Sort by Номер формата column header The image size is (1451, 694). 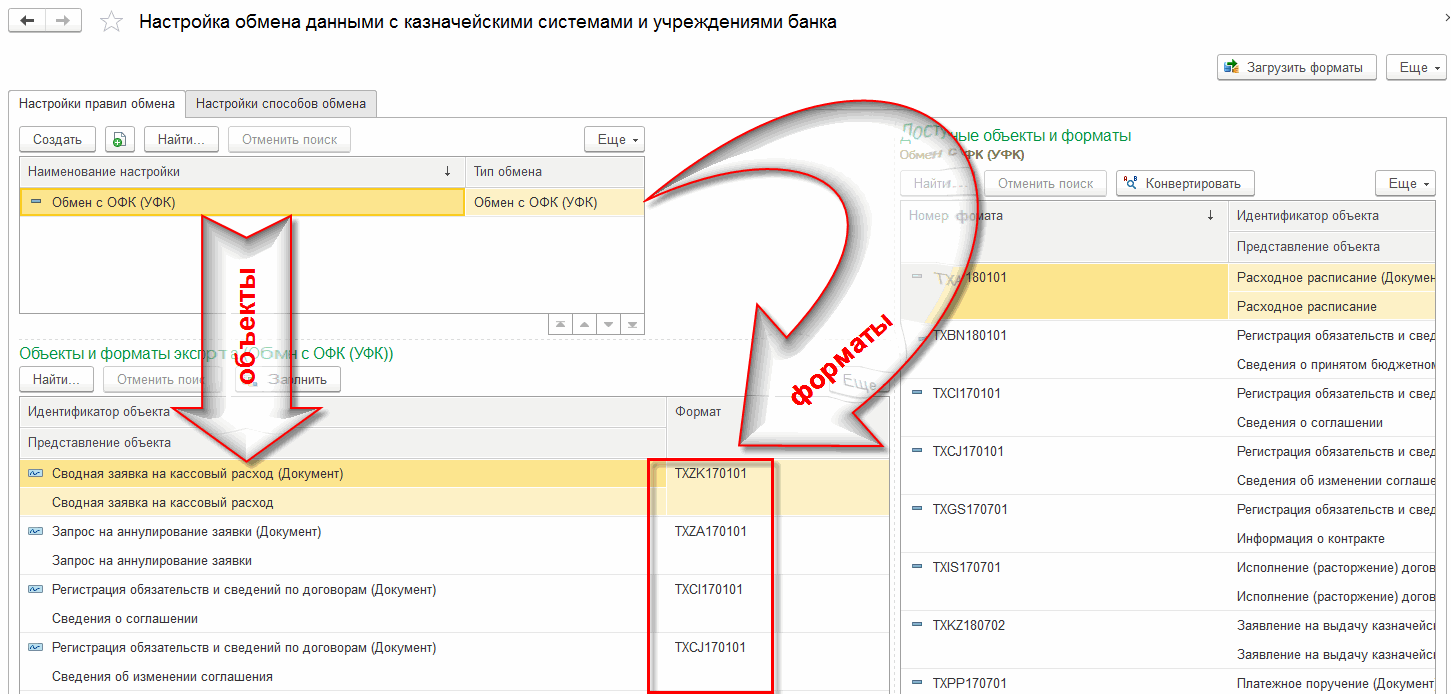coord(1064,216)
